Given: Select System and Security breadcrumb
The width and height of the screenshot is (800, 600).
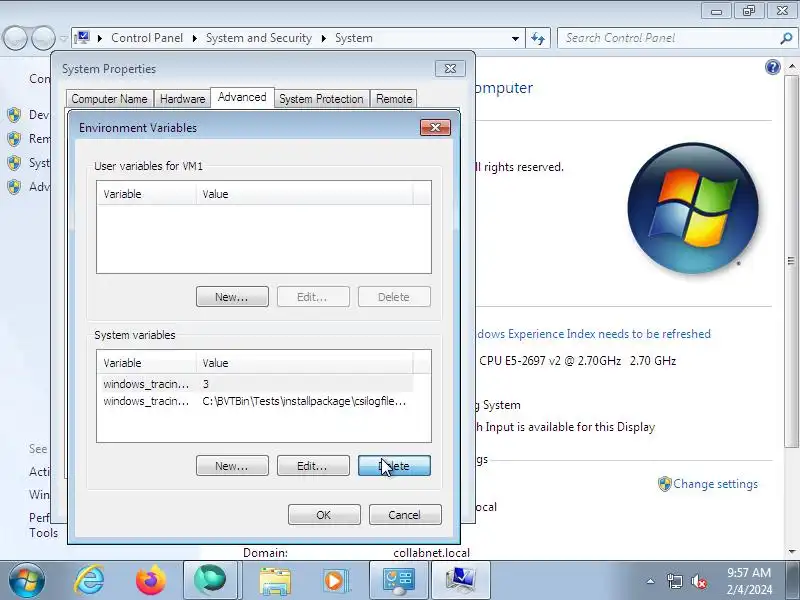Looking at the screenshot, I should 259,38.
